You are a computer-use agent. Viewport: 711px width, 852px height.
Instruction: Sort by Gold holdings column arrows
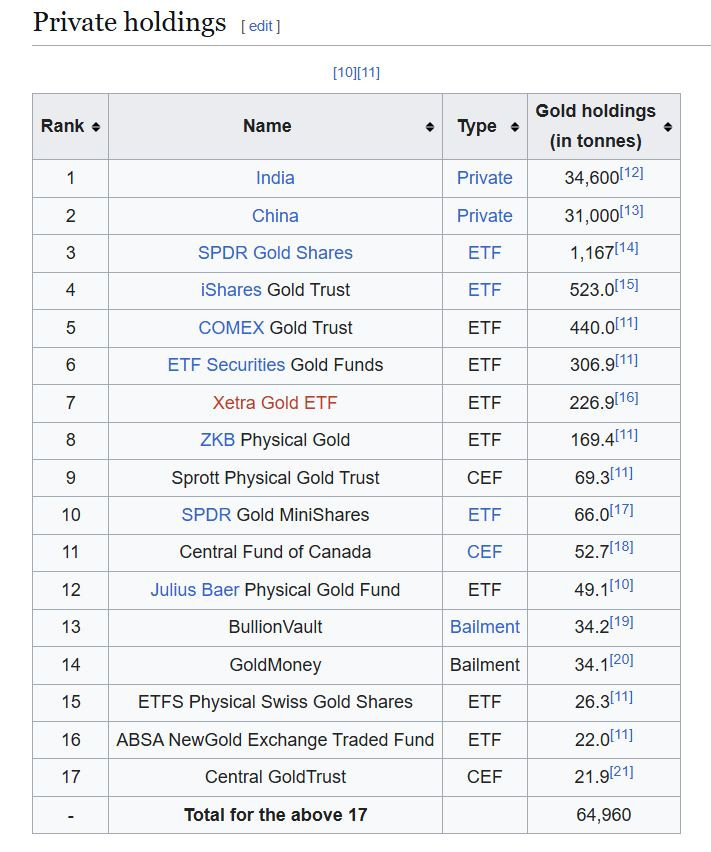point(668,127)
